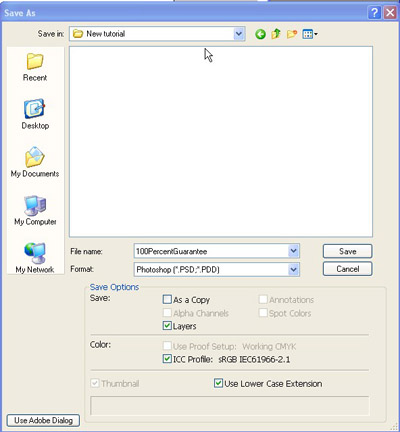Image resolution: width=400 pixels, height=432 pixels.
Task: Click the Help question mark button
Action: point(374,13)
